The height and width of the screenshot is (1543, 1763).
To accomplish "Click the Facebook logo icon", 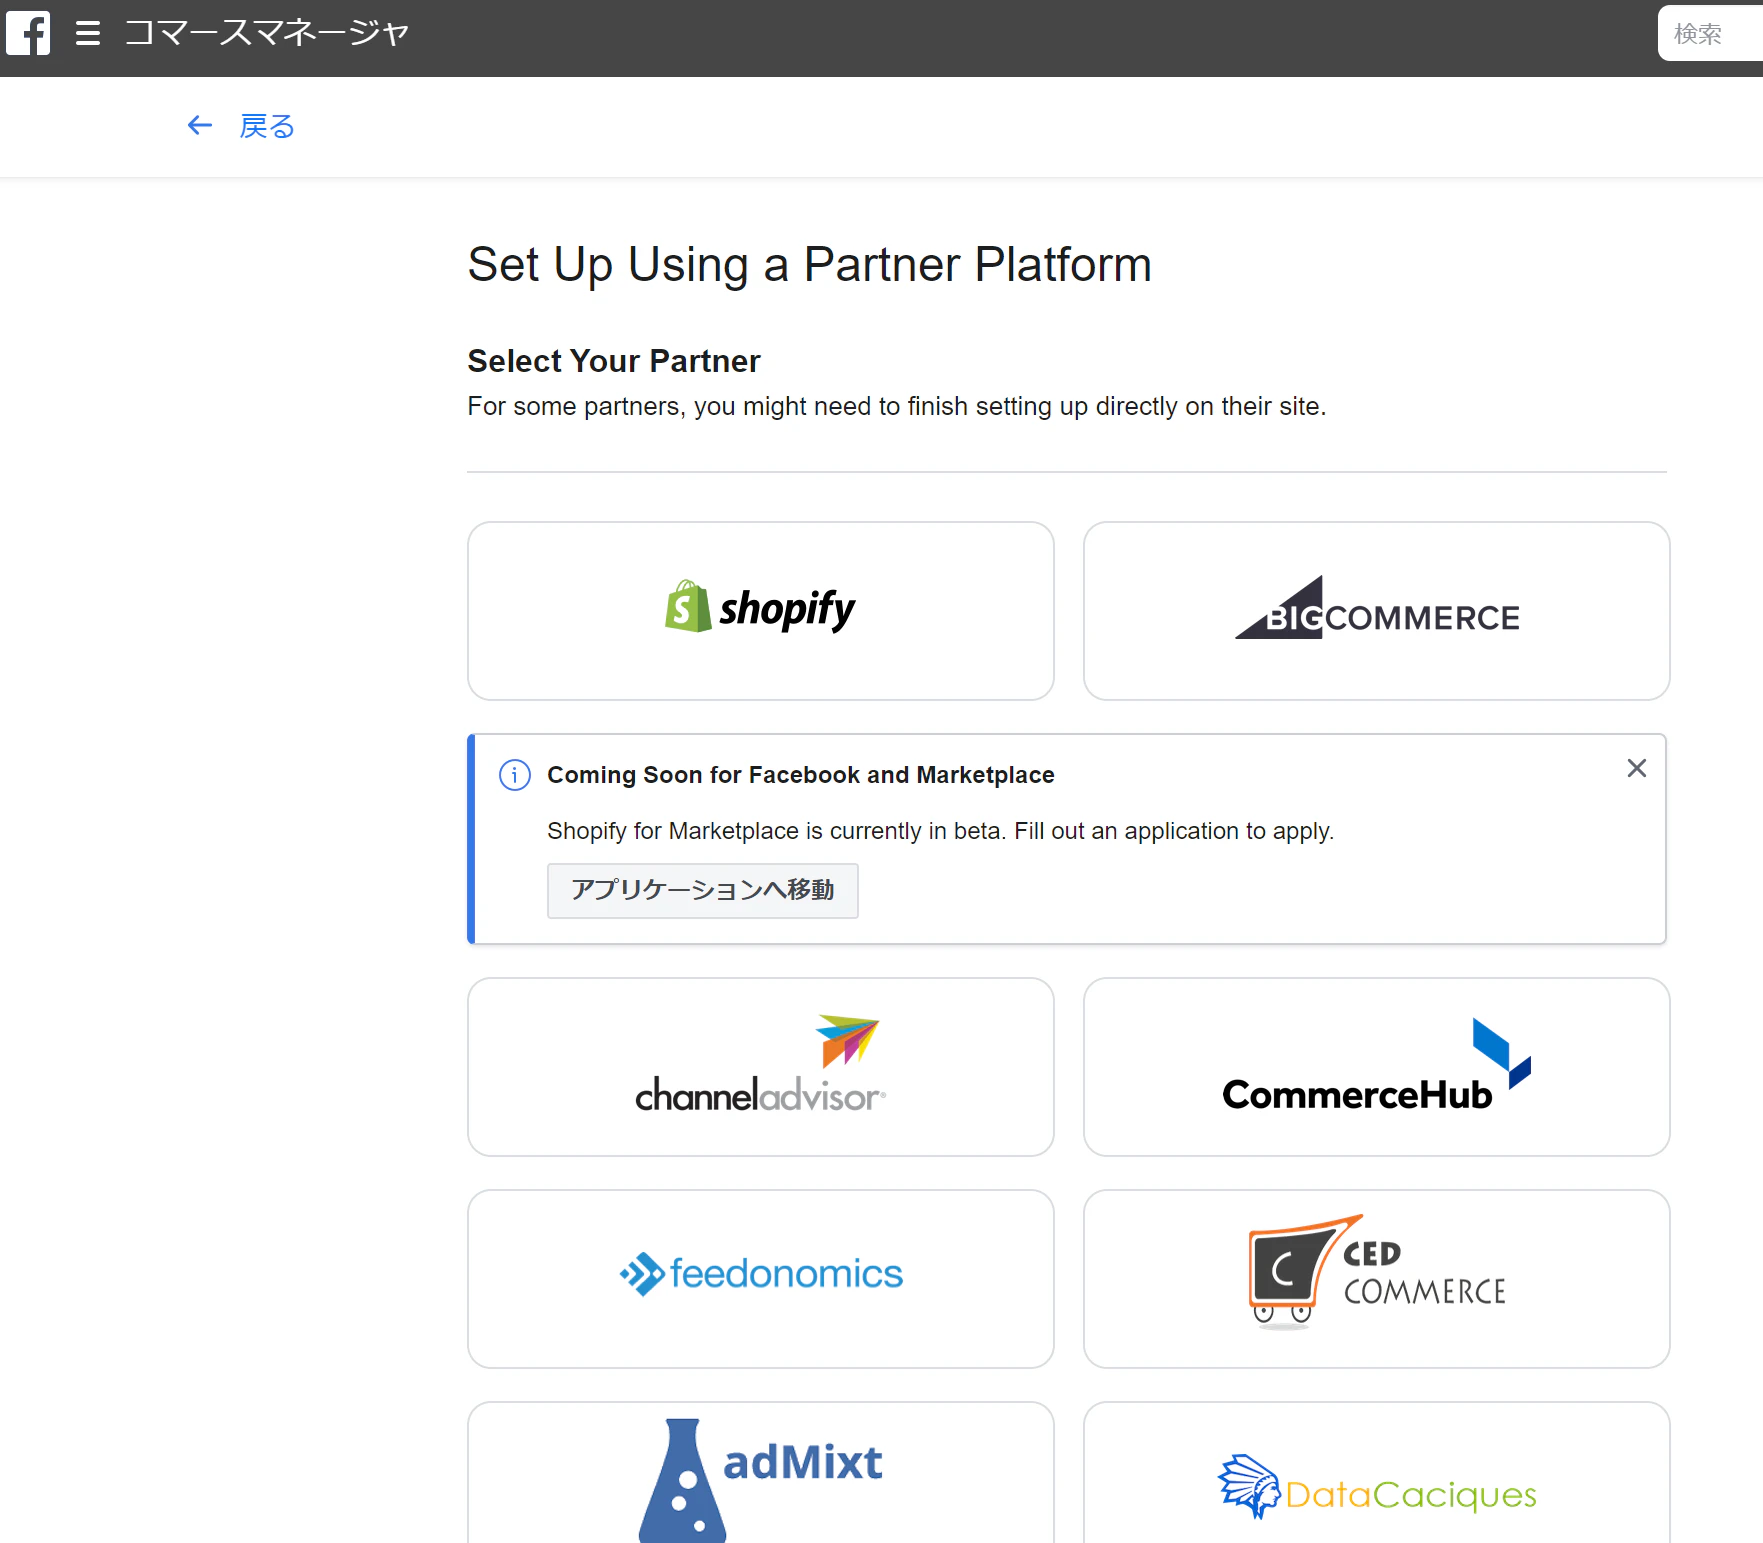I will (28, 33).
